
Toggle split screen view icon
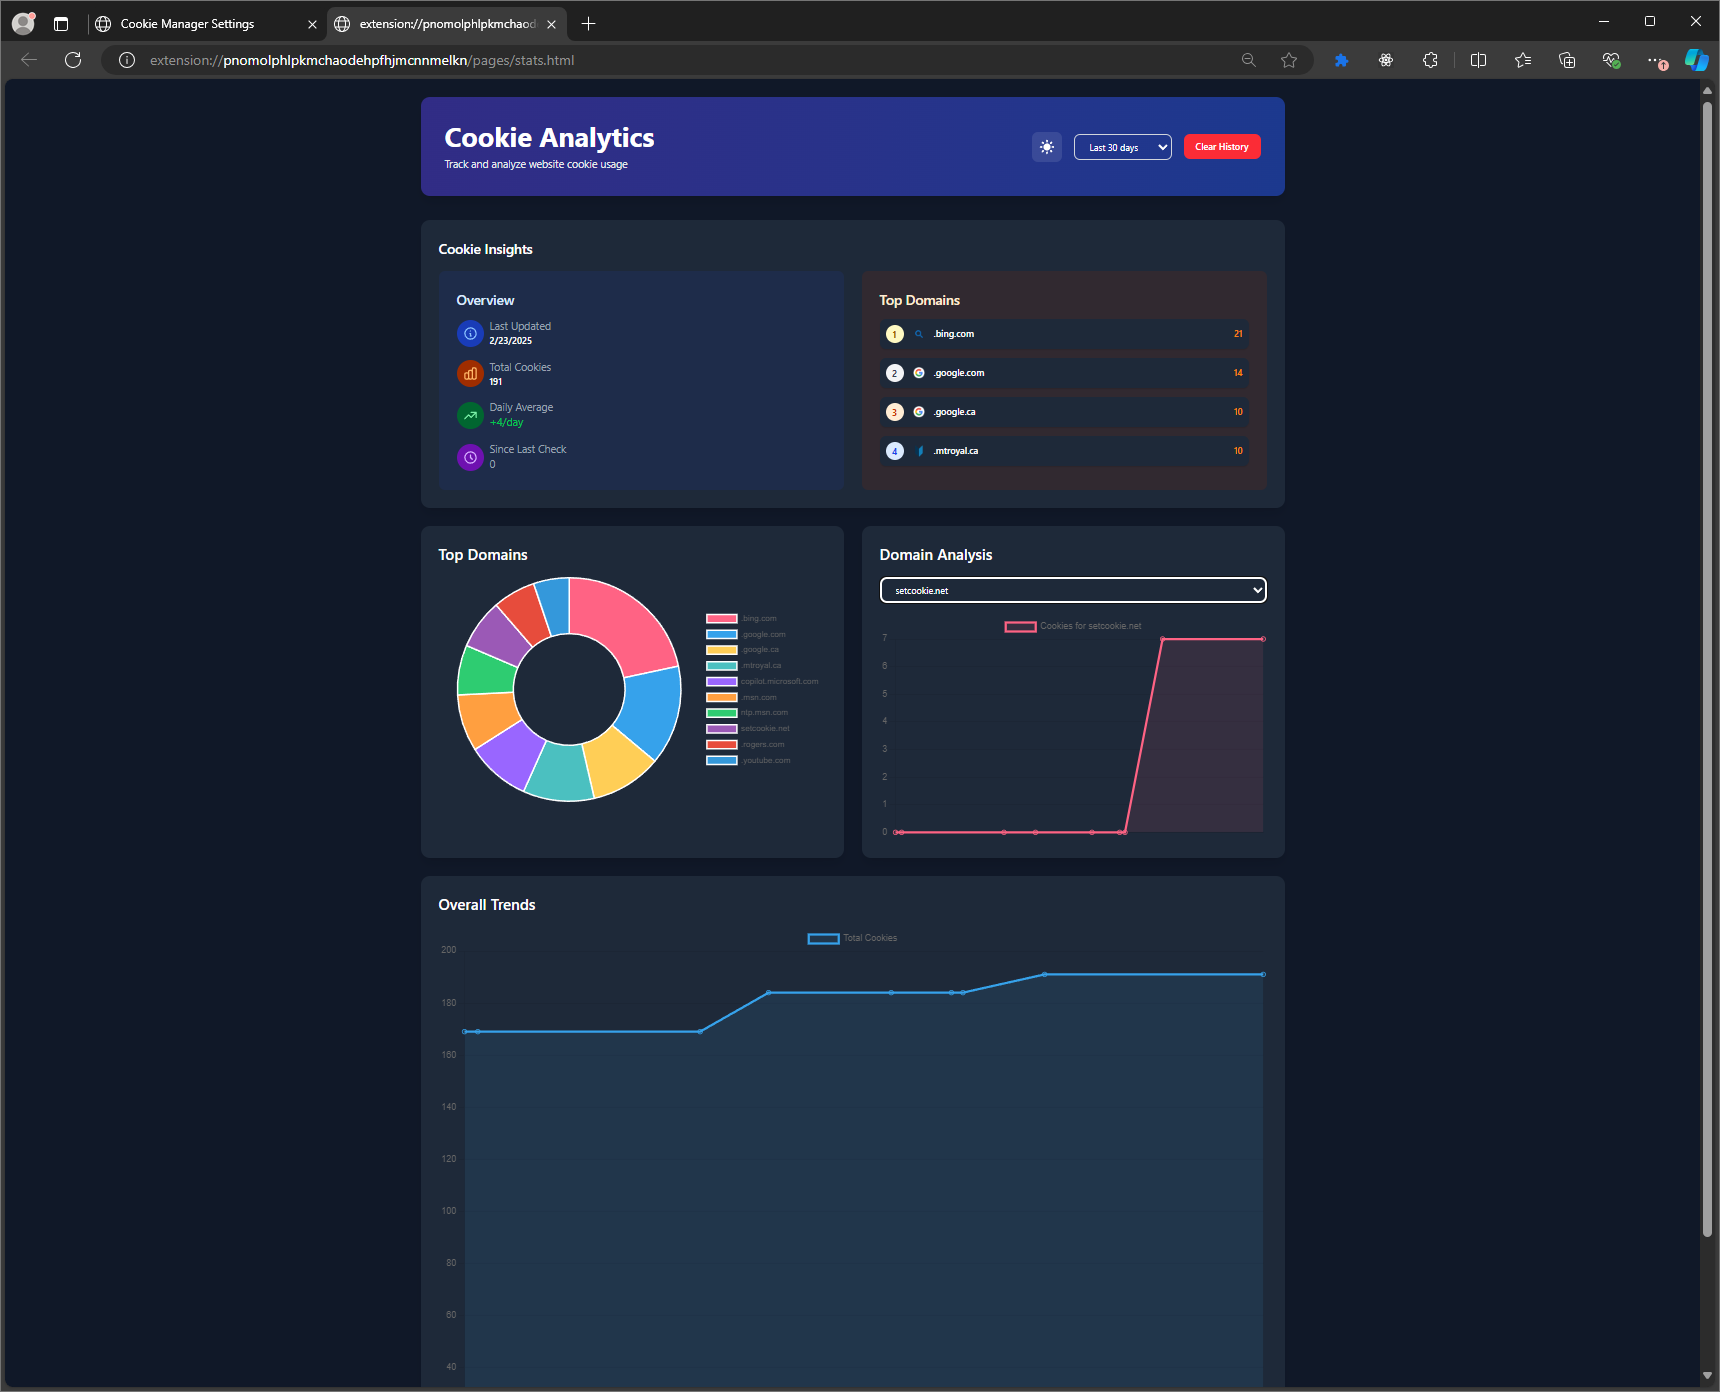click(x=1478, y=60)
